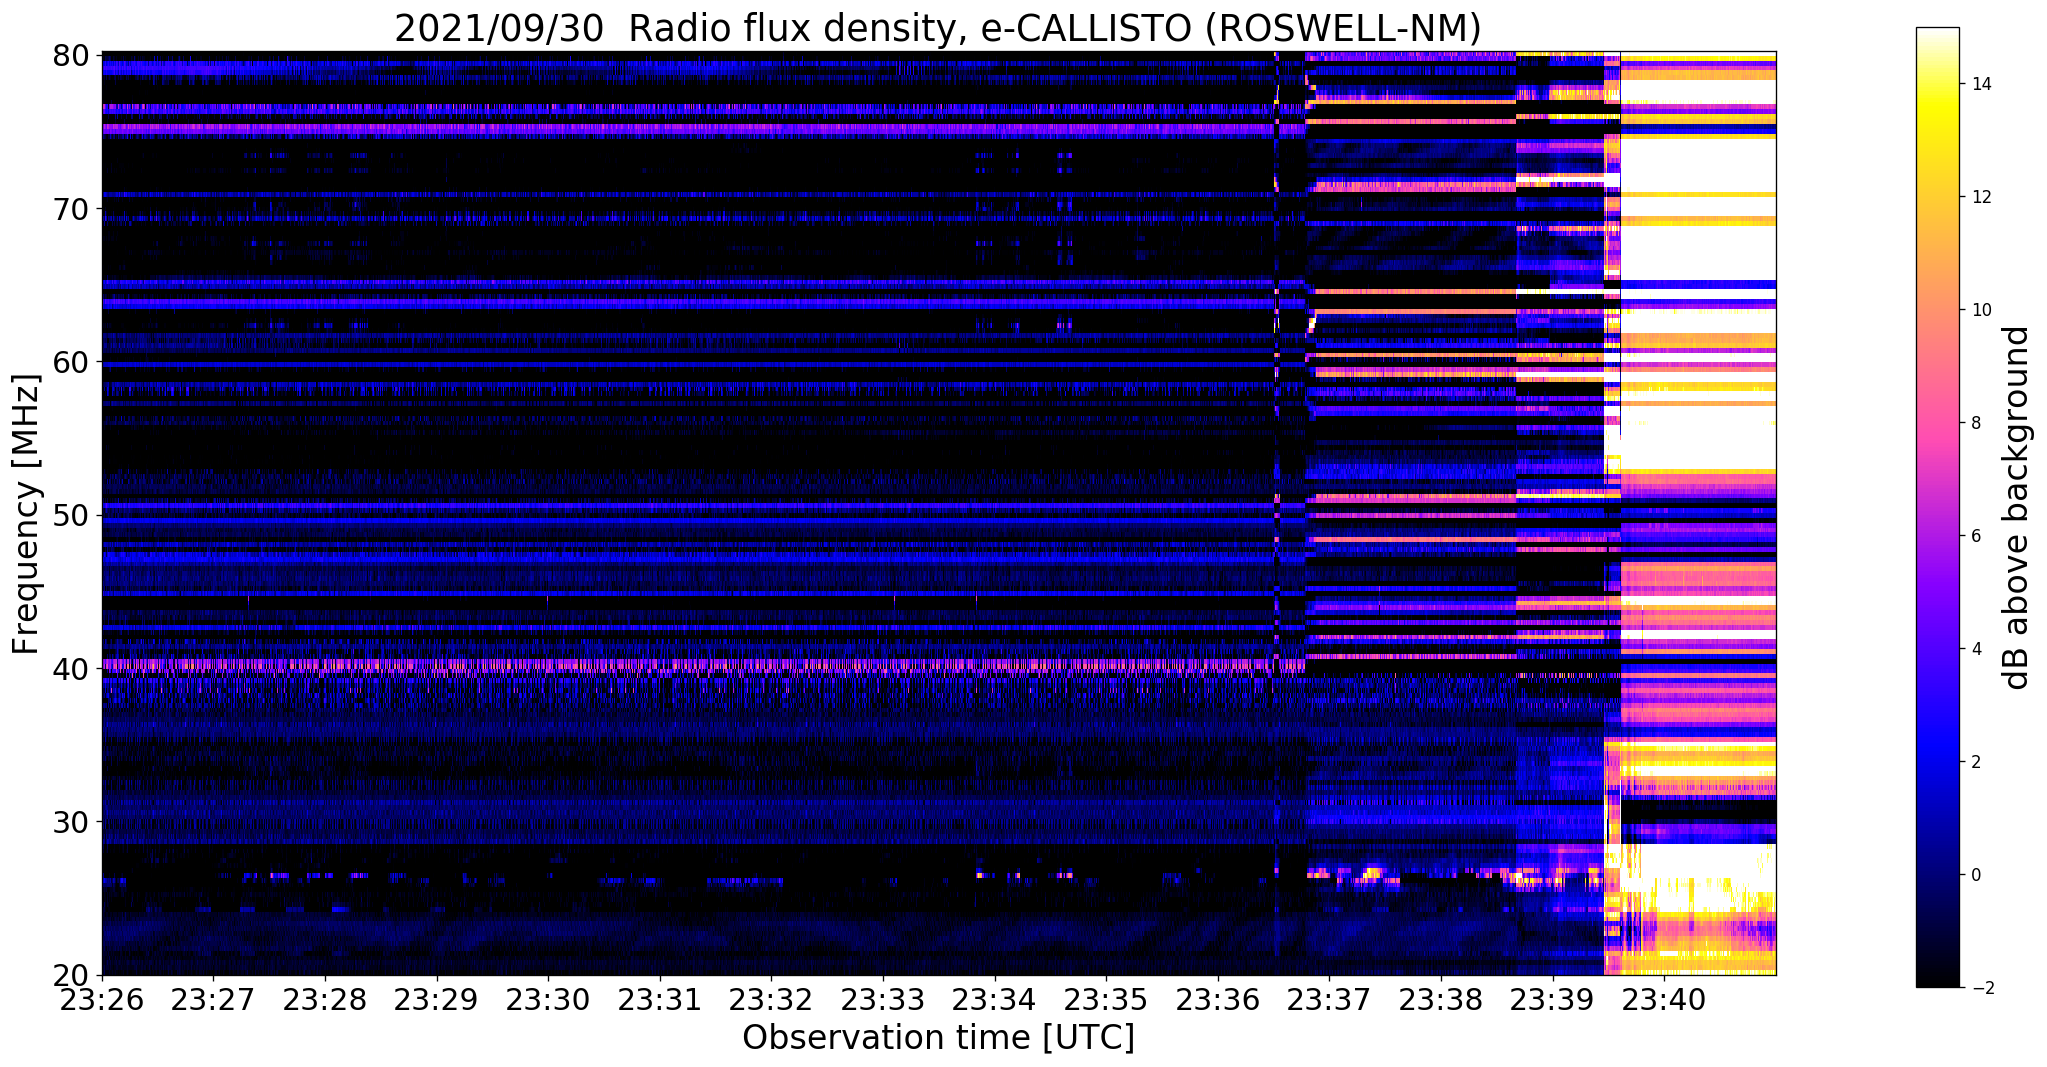Click the 23:33 time tick label

[883, 1000]
